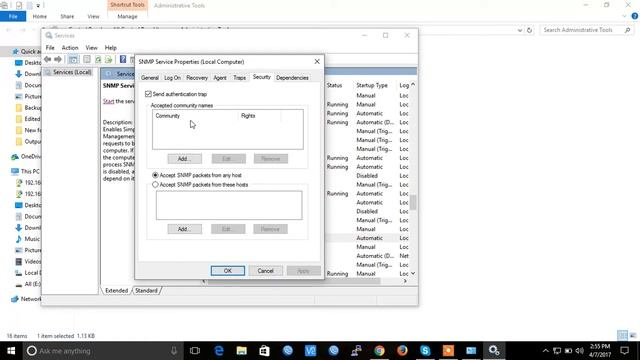The width and height of the screenshot is (640, 360).
Task: Click the Community column header
Action: [x=195, y=116]
